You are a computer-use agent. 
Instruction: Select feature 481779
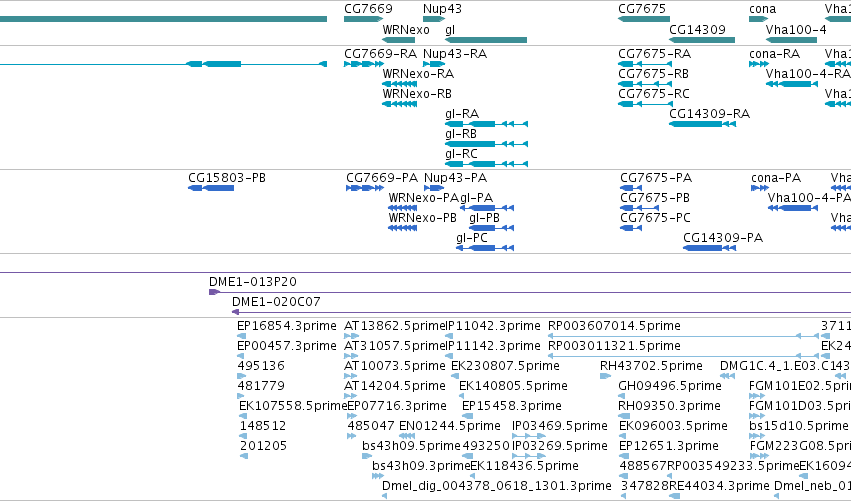click(241, 396)
